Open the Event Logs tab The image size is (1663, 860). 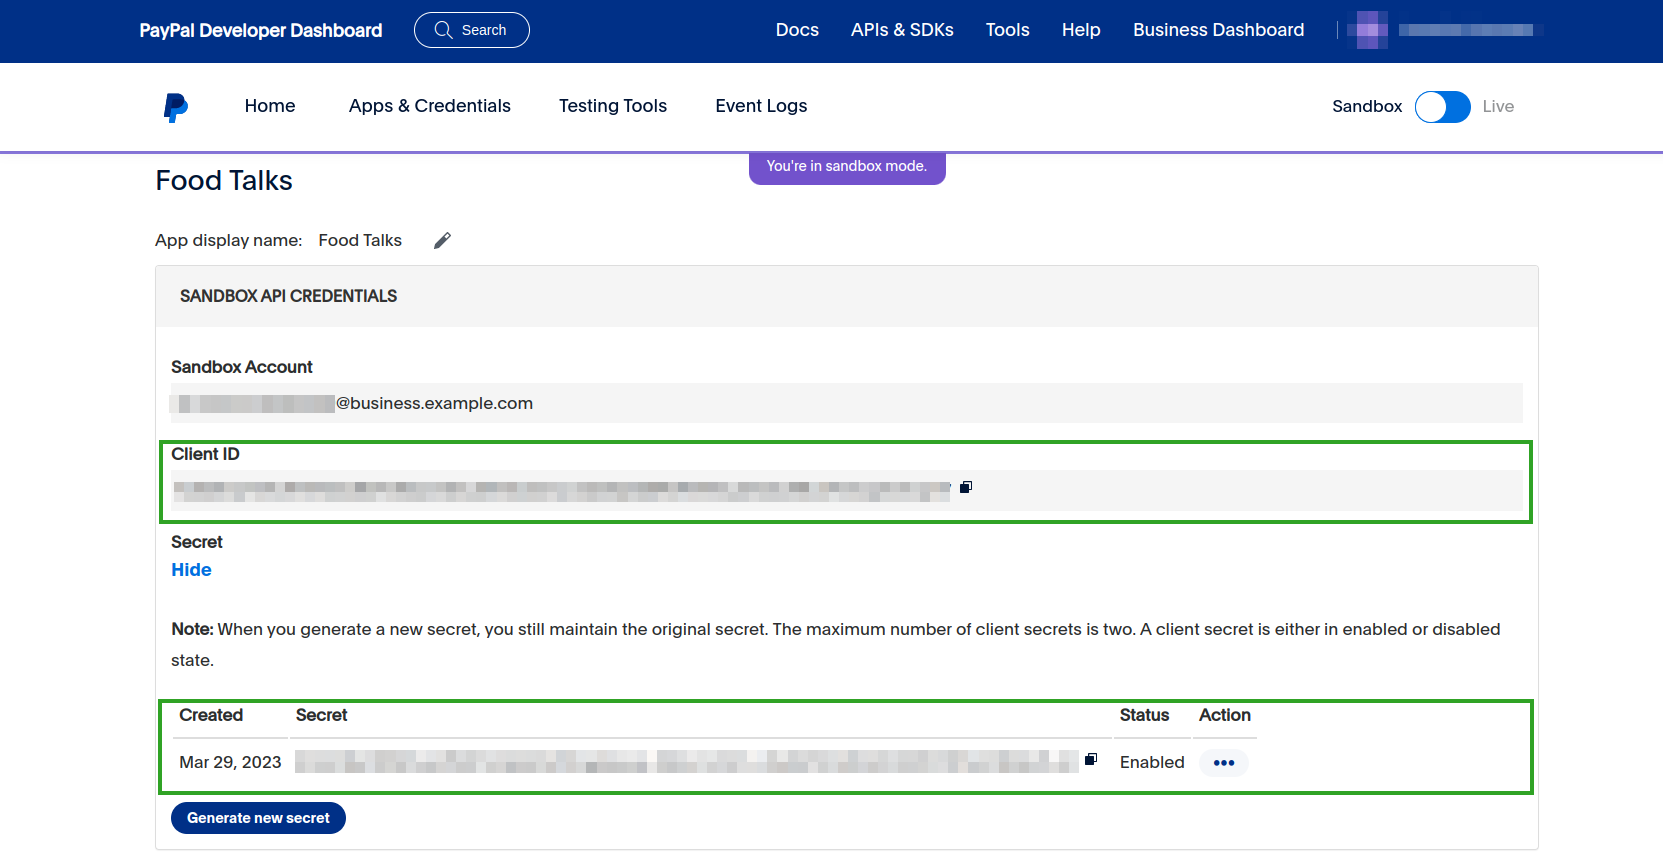tap(761, 106)
